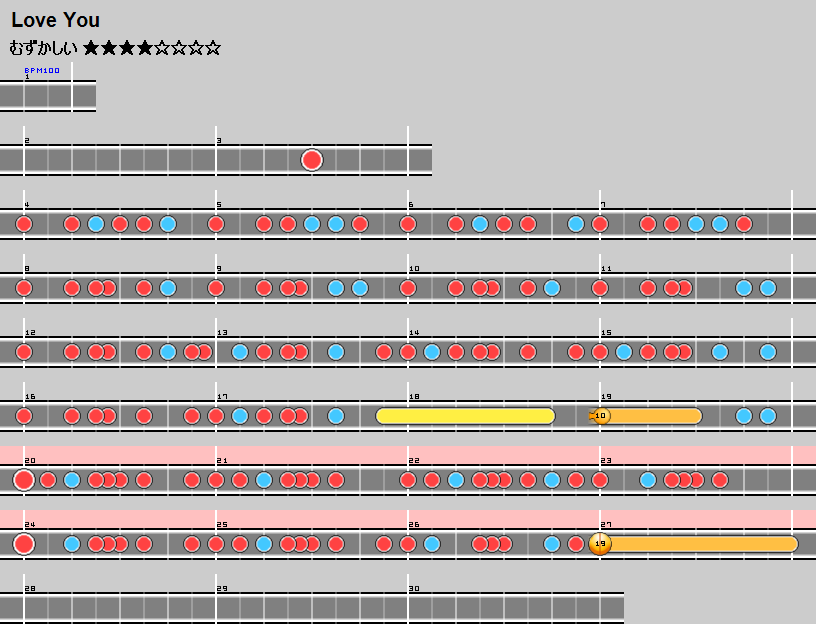Select the last blue note in measure 15
Image resolution: width=816 pixels, height=624 pixels.
(x=768, y=352)
